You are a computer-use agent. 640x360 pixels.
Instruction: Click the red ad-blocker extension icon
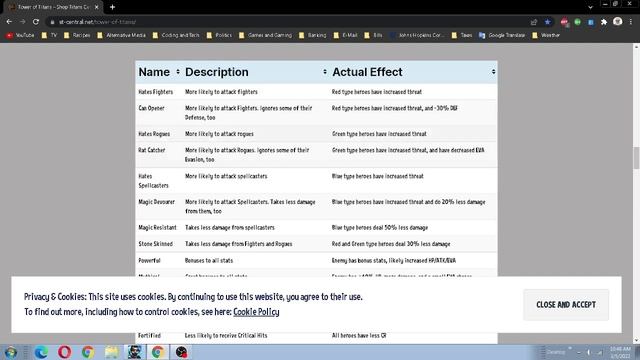(564, 22)
